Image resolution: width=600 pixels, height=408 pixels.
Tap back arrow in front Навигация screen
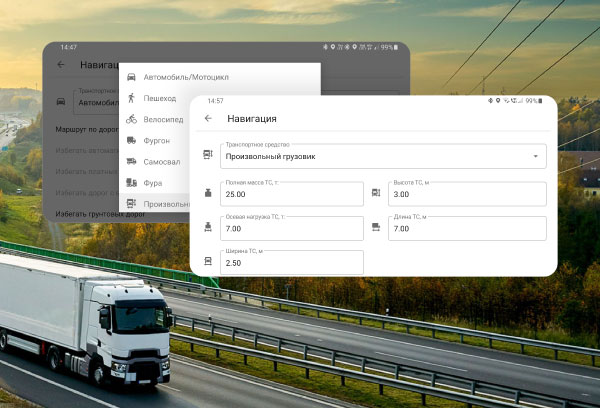pyautogui.click(x=208, y=119)
